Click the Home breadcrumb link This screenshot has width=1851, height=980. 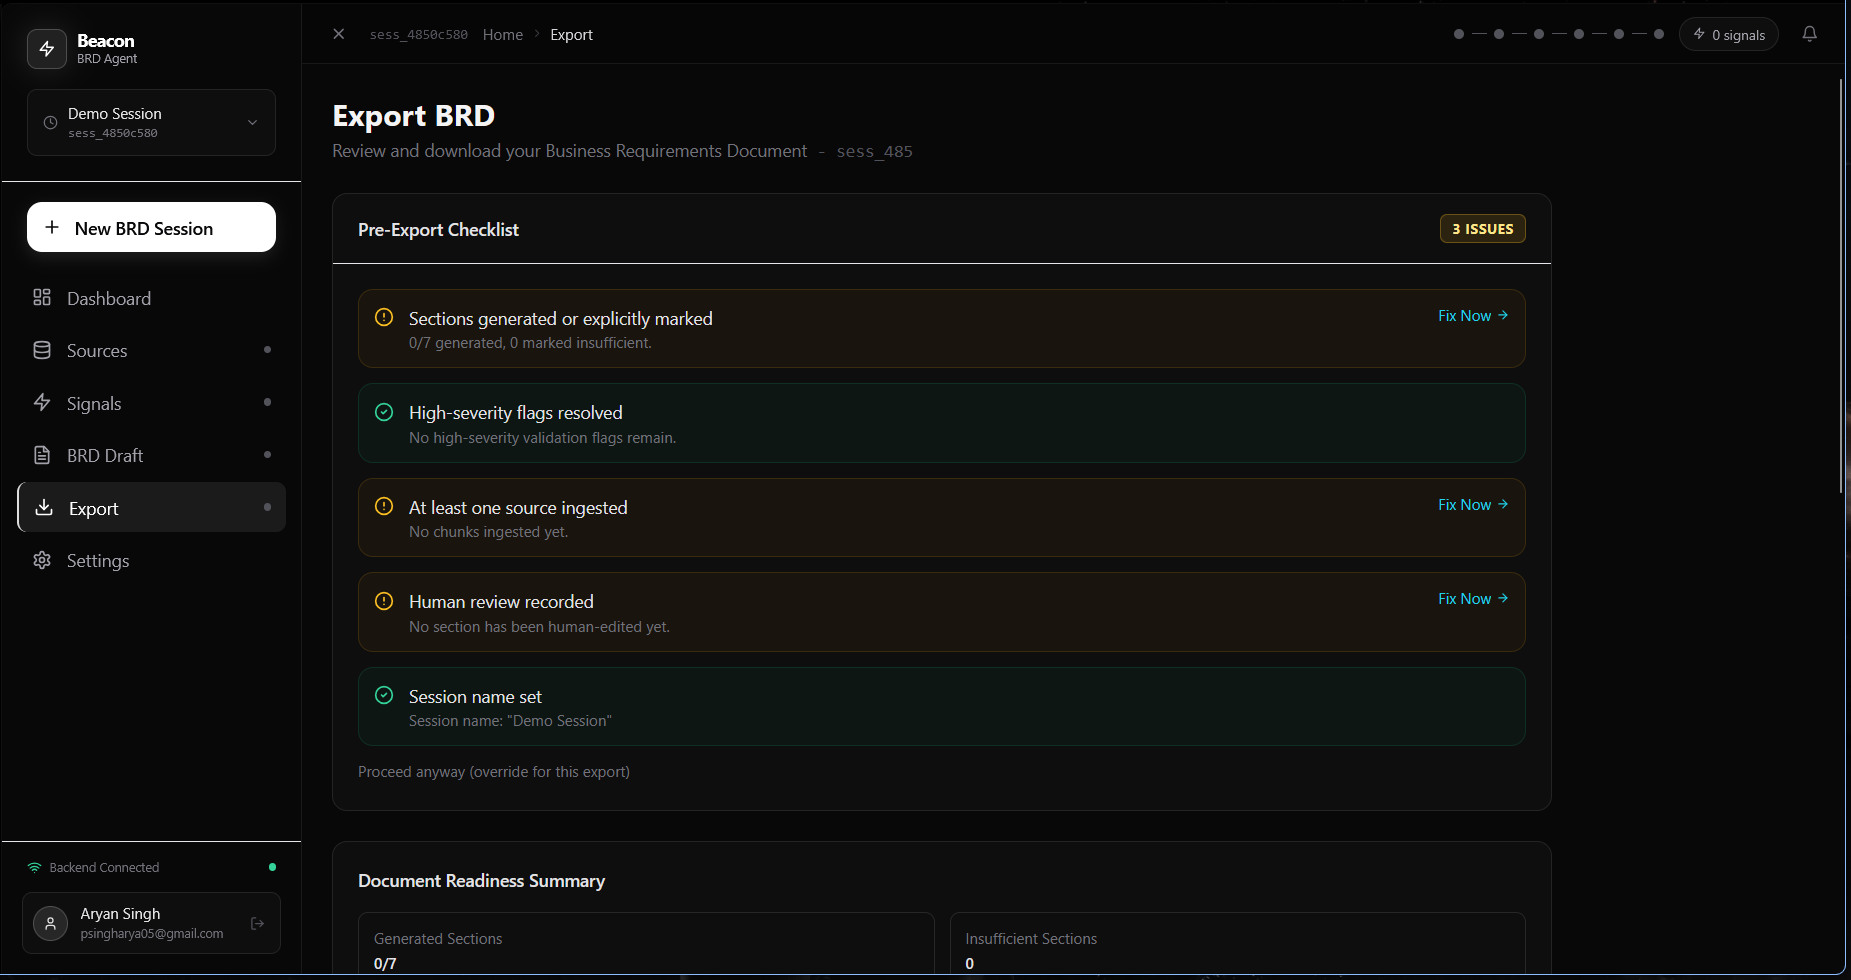point(503,34)
